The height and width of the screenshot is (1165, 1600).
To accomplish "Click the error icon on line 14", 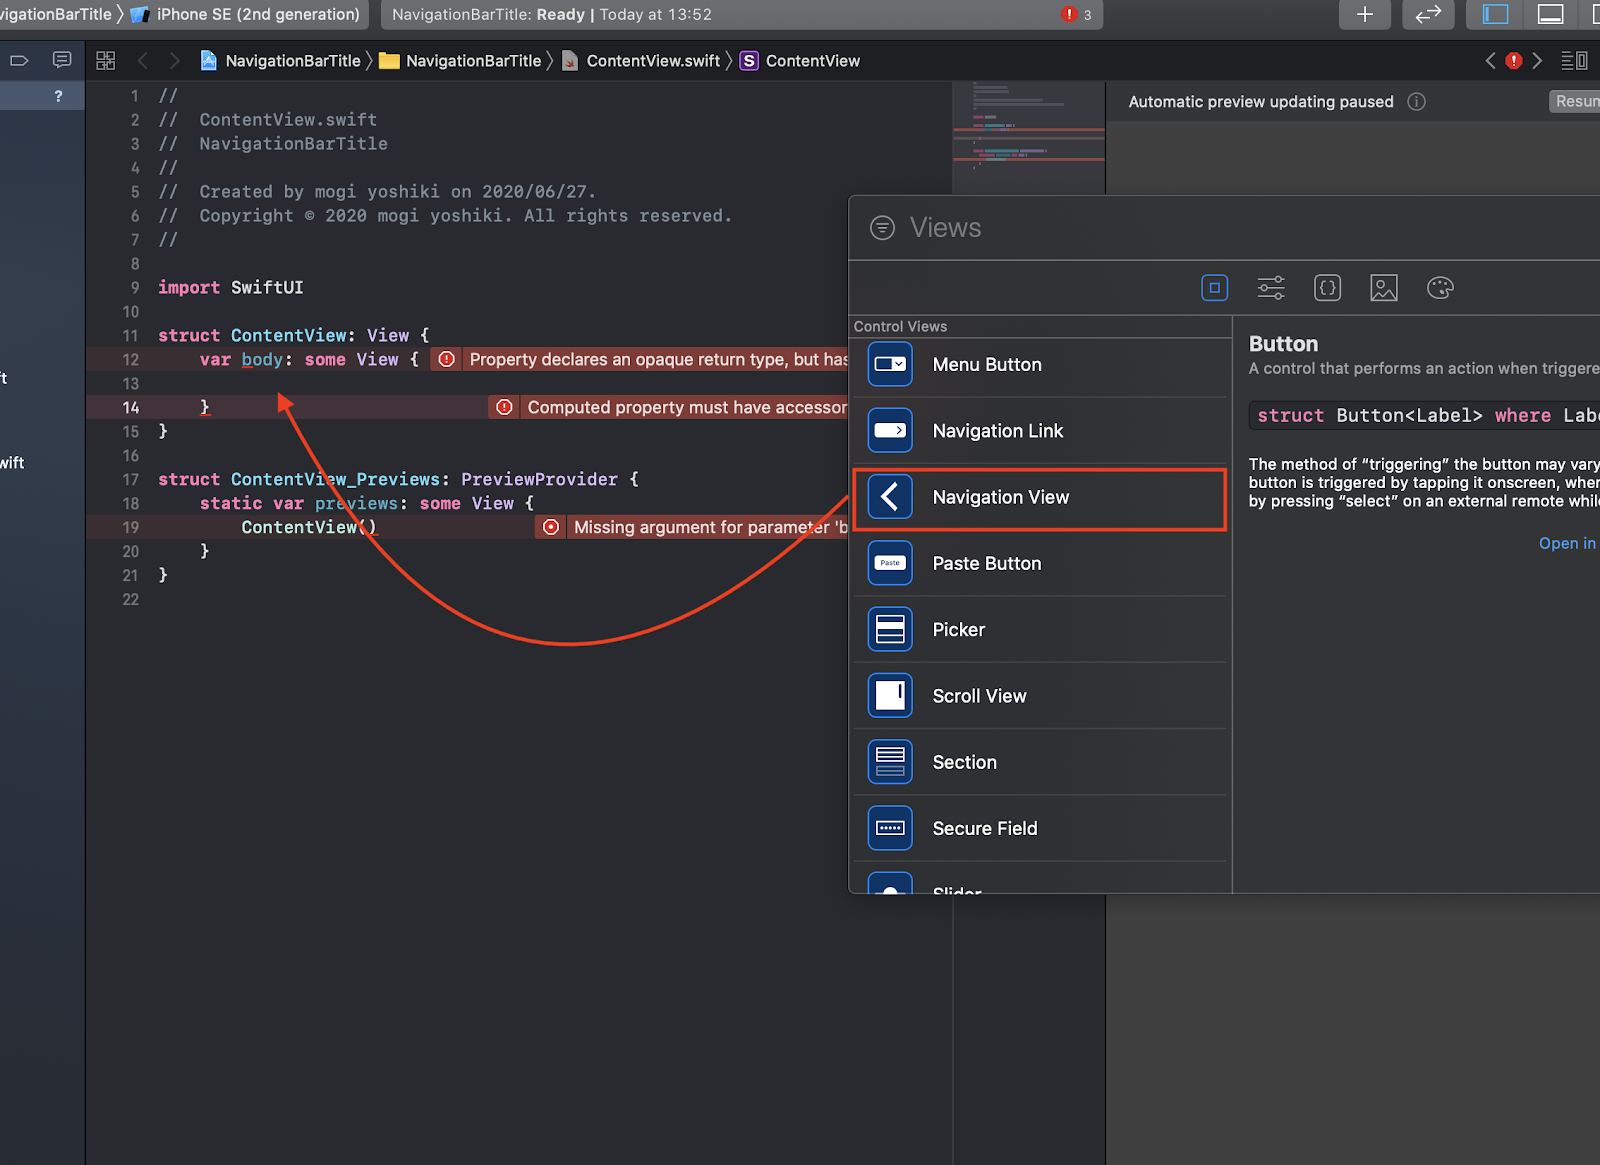I will coord(504,407).
